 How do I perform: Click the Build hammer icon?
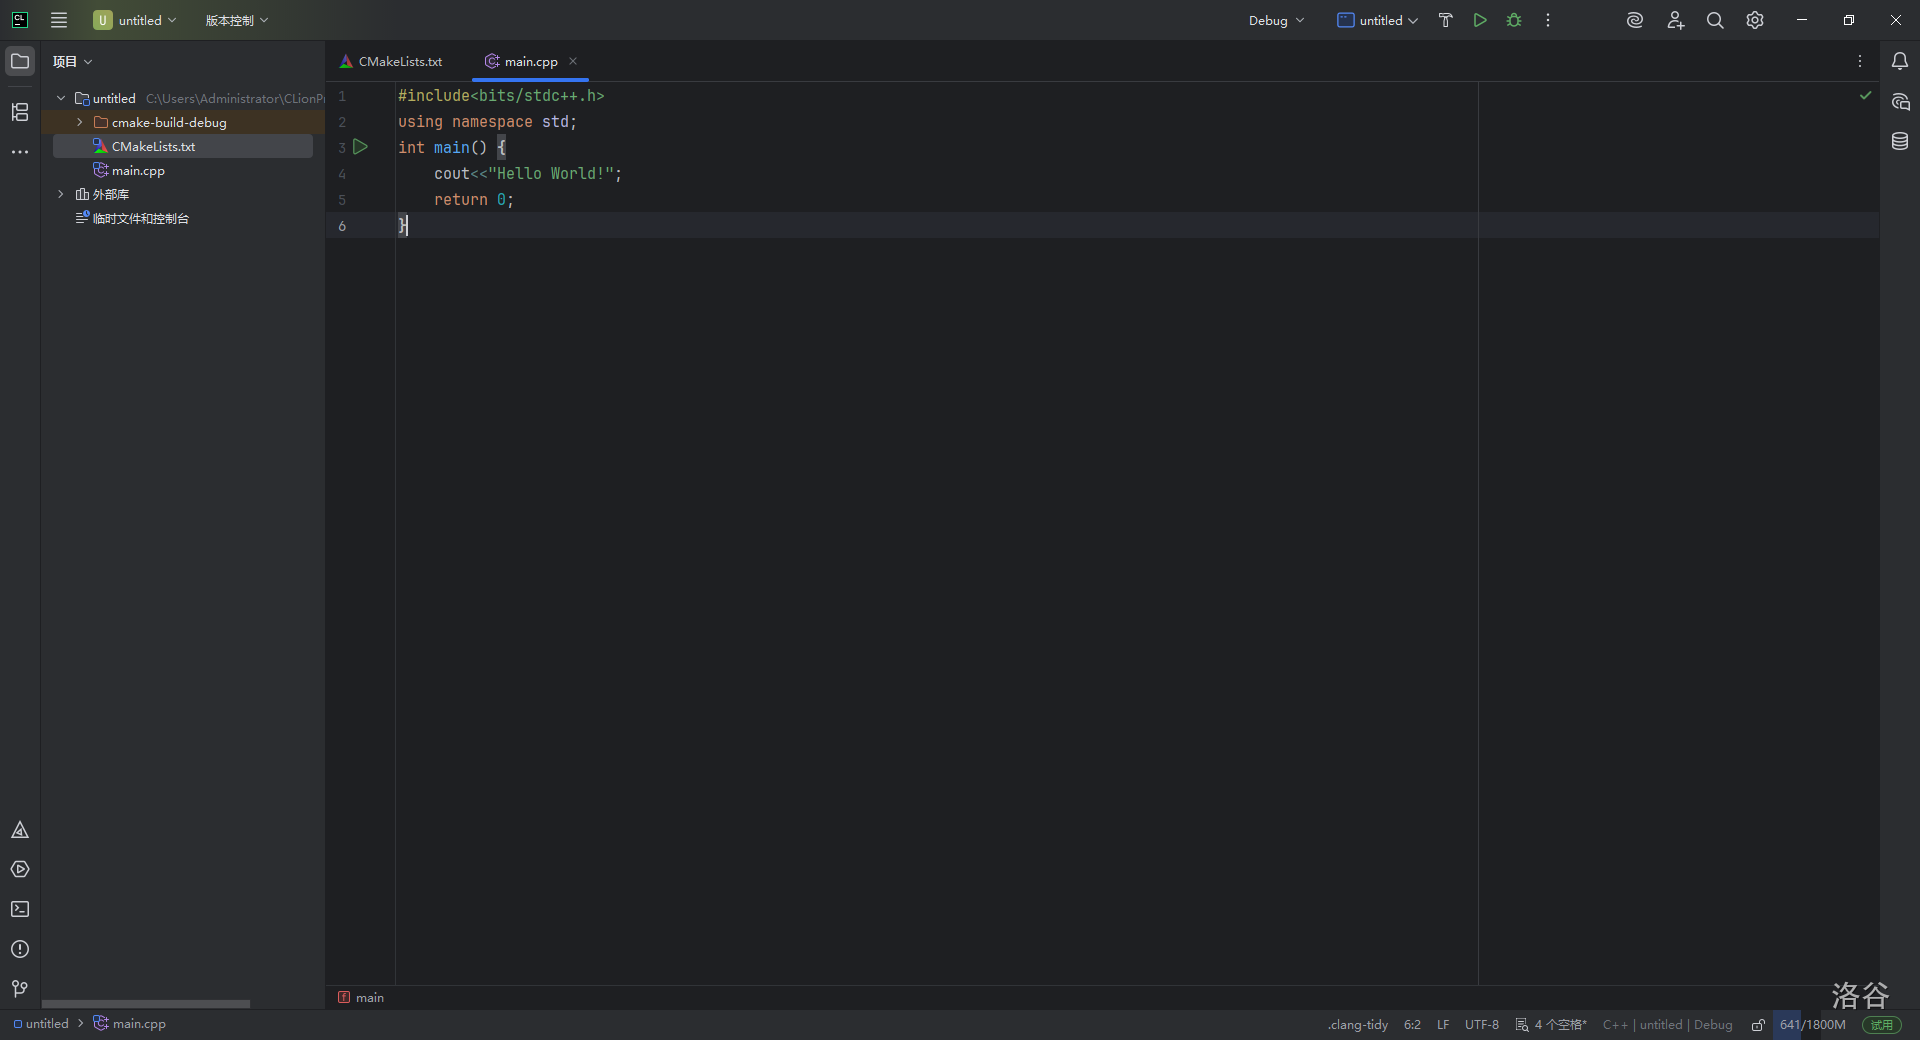click(x=1445, y=20)
